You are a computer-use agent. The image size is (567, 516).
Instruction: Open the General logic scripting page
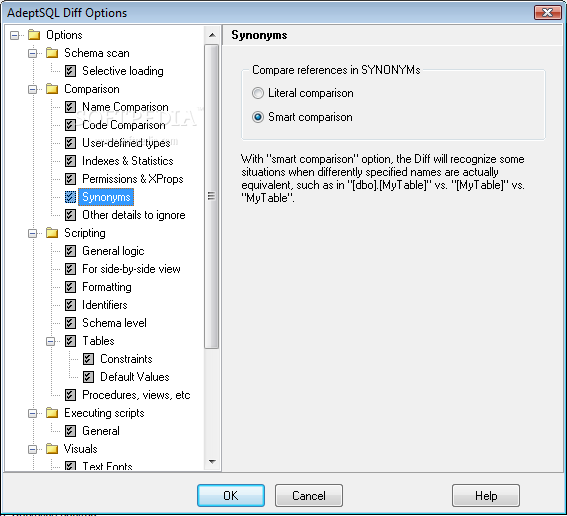coord(113,251)
